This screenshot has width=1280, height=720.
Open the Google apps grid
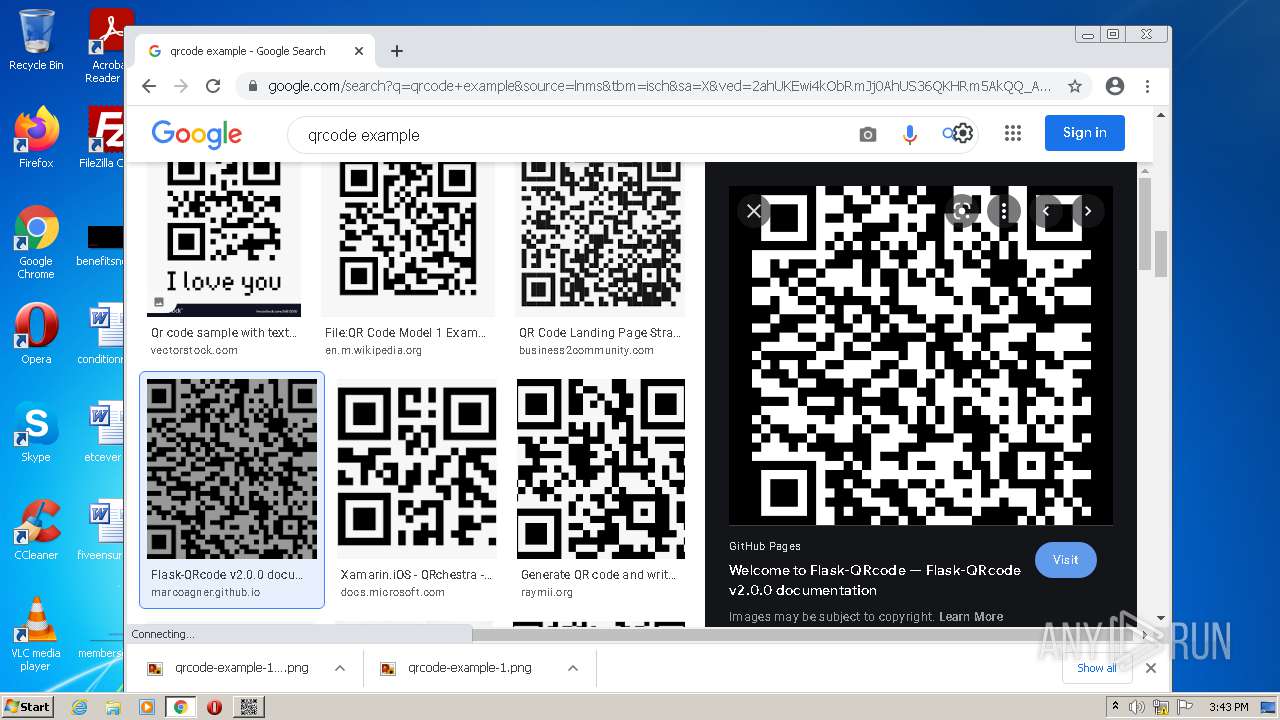1013,133
